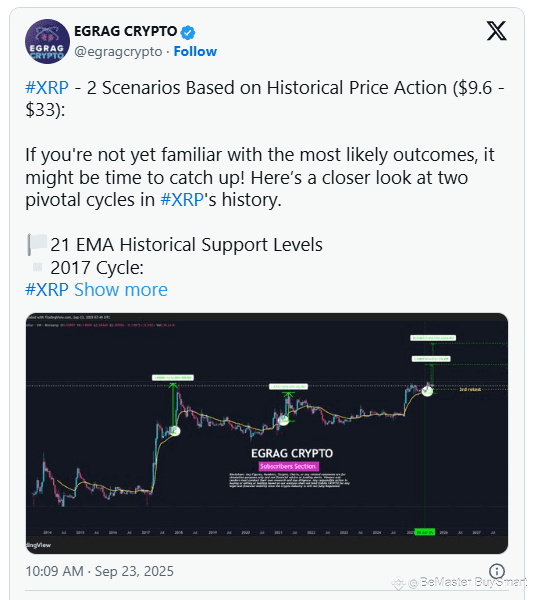Open #XRP hashtag beside Show more
Viewport: 535px width, 600px height.
[47, 290]
